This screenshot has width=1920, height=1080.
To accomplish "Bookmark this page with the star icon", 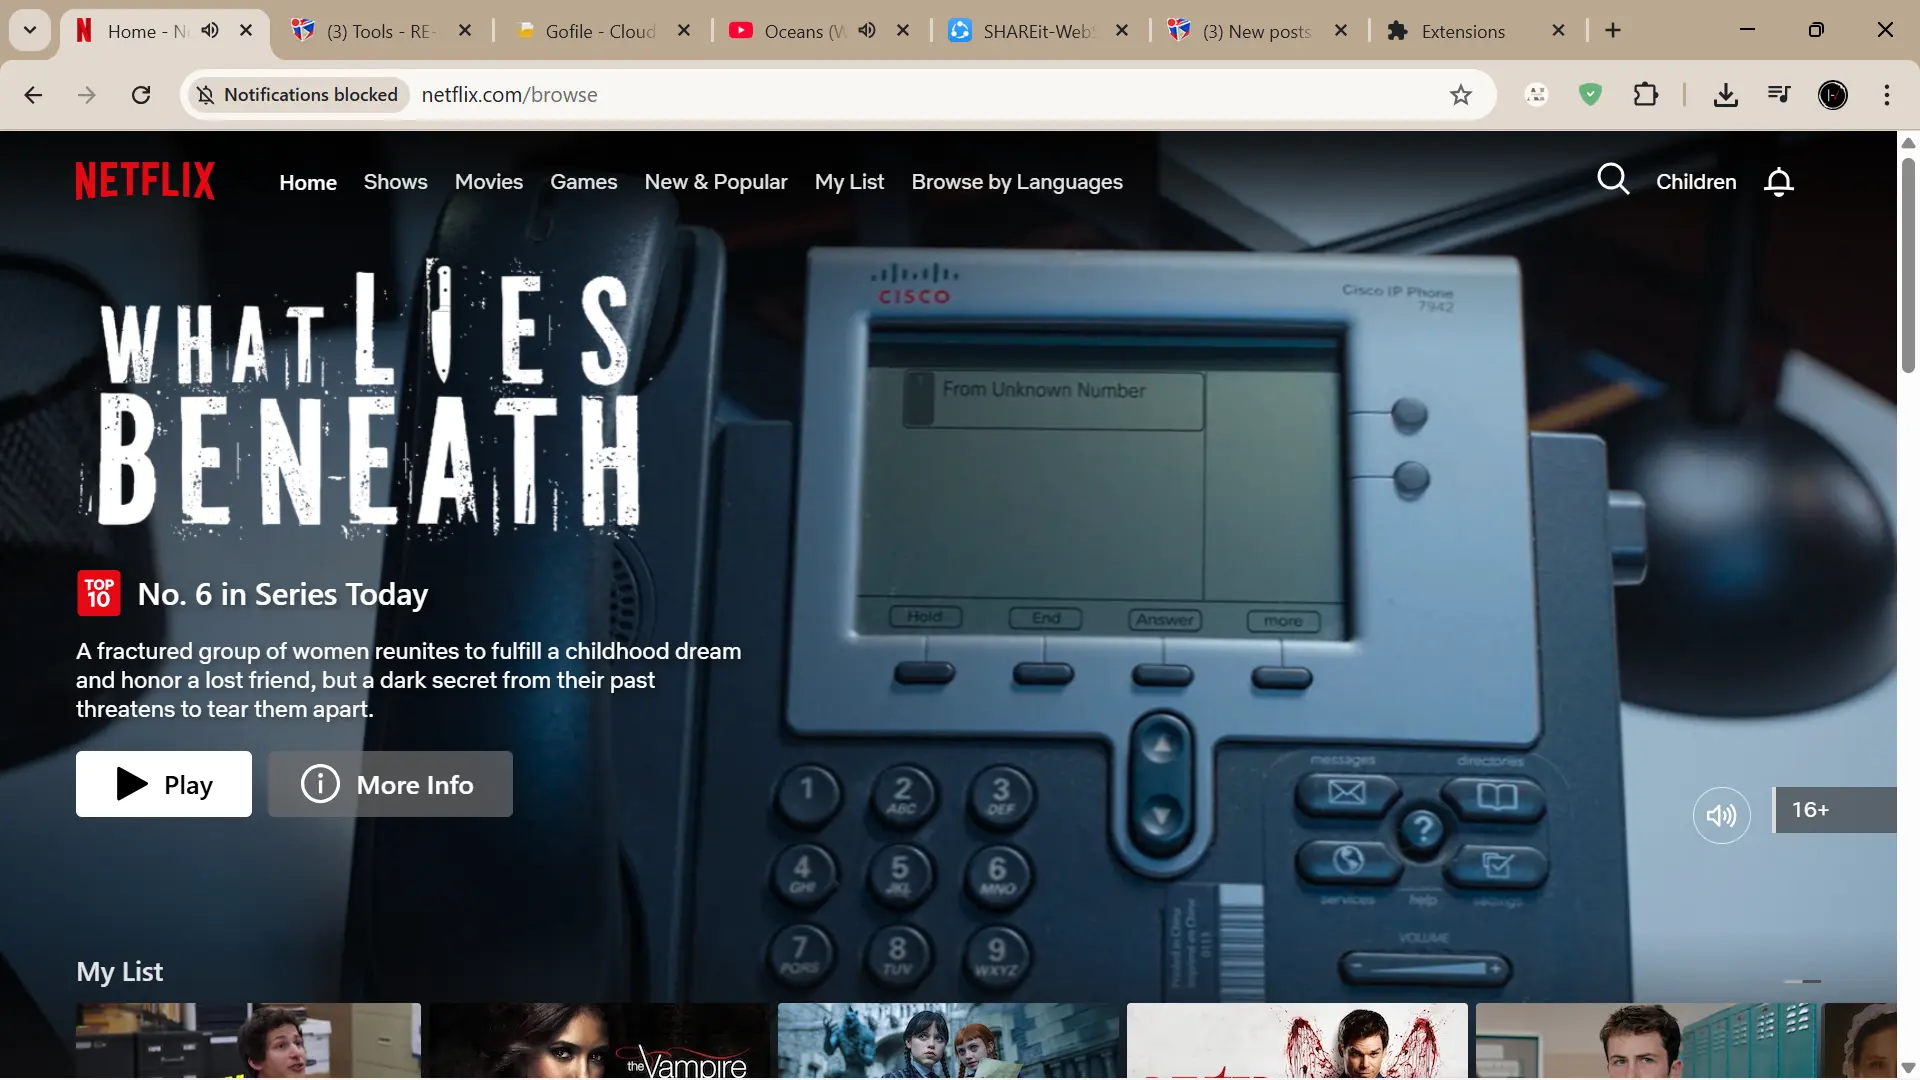I will (x=1461, y=95).
